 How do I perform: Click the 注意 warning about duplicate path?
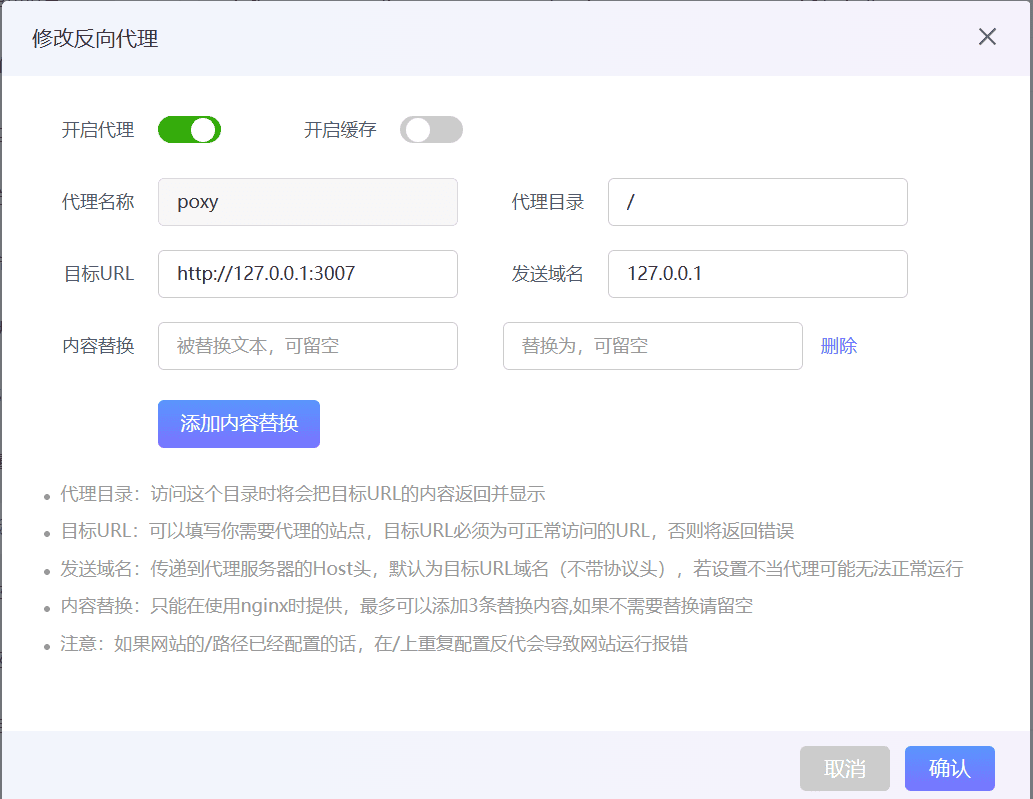[x=374, y=643]
